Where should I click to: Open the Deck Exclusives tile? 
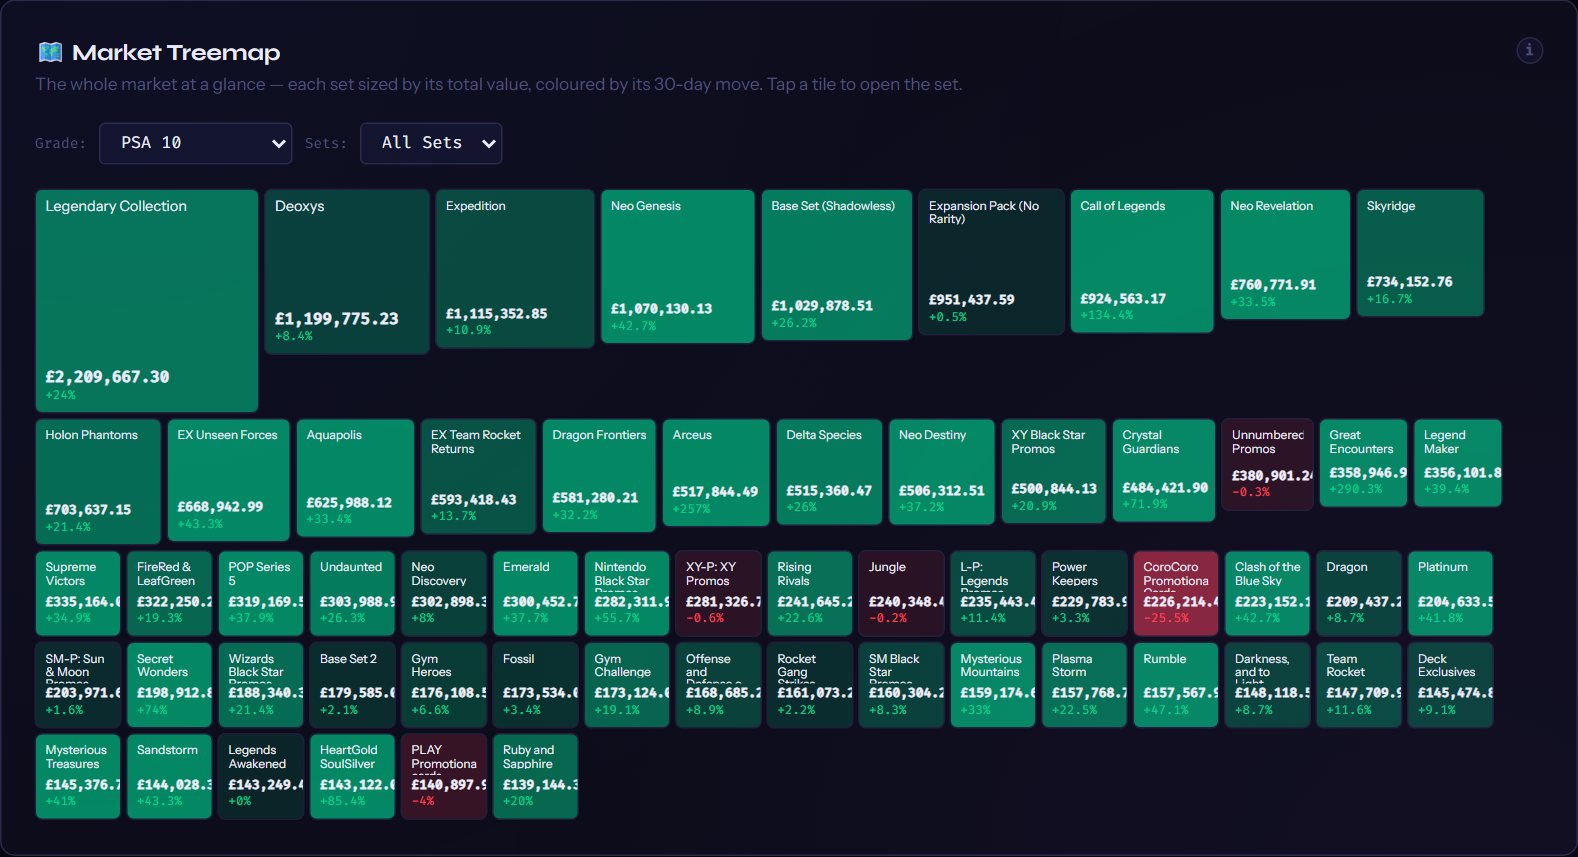pos(1450,685)
